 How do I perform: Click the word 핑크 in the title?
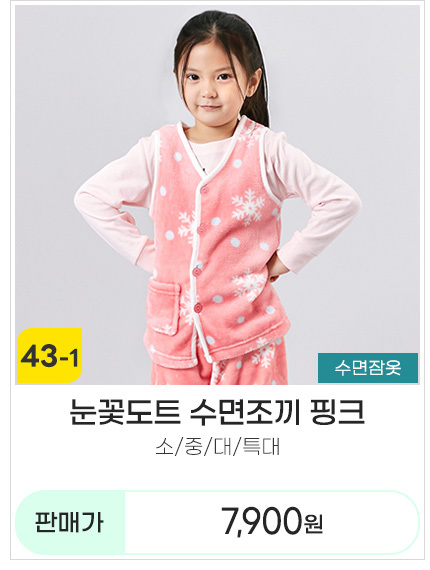[337, 412]
